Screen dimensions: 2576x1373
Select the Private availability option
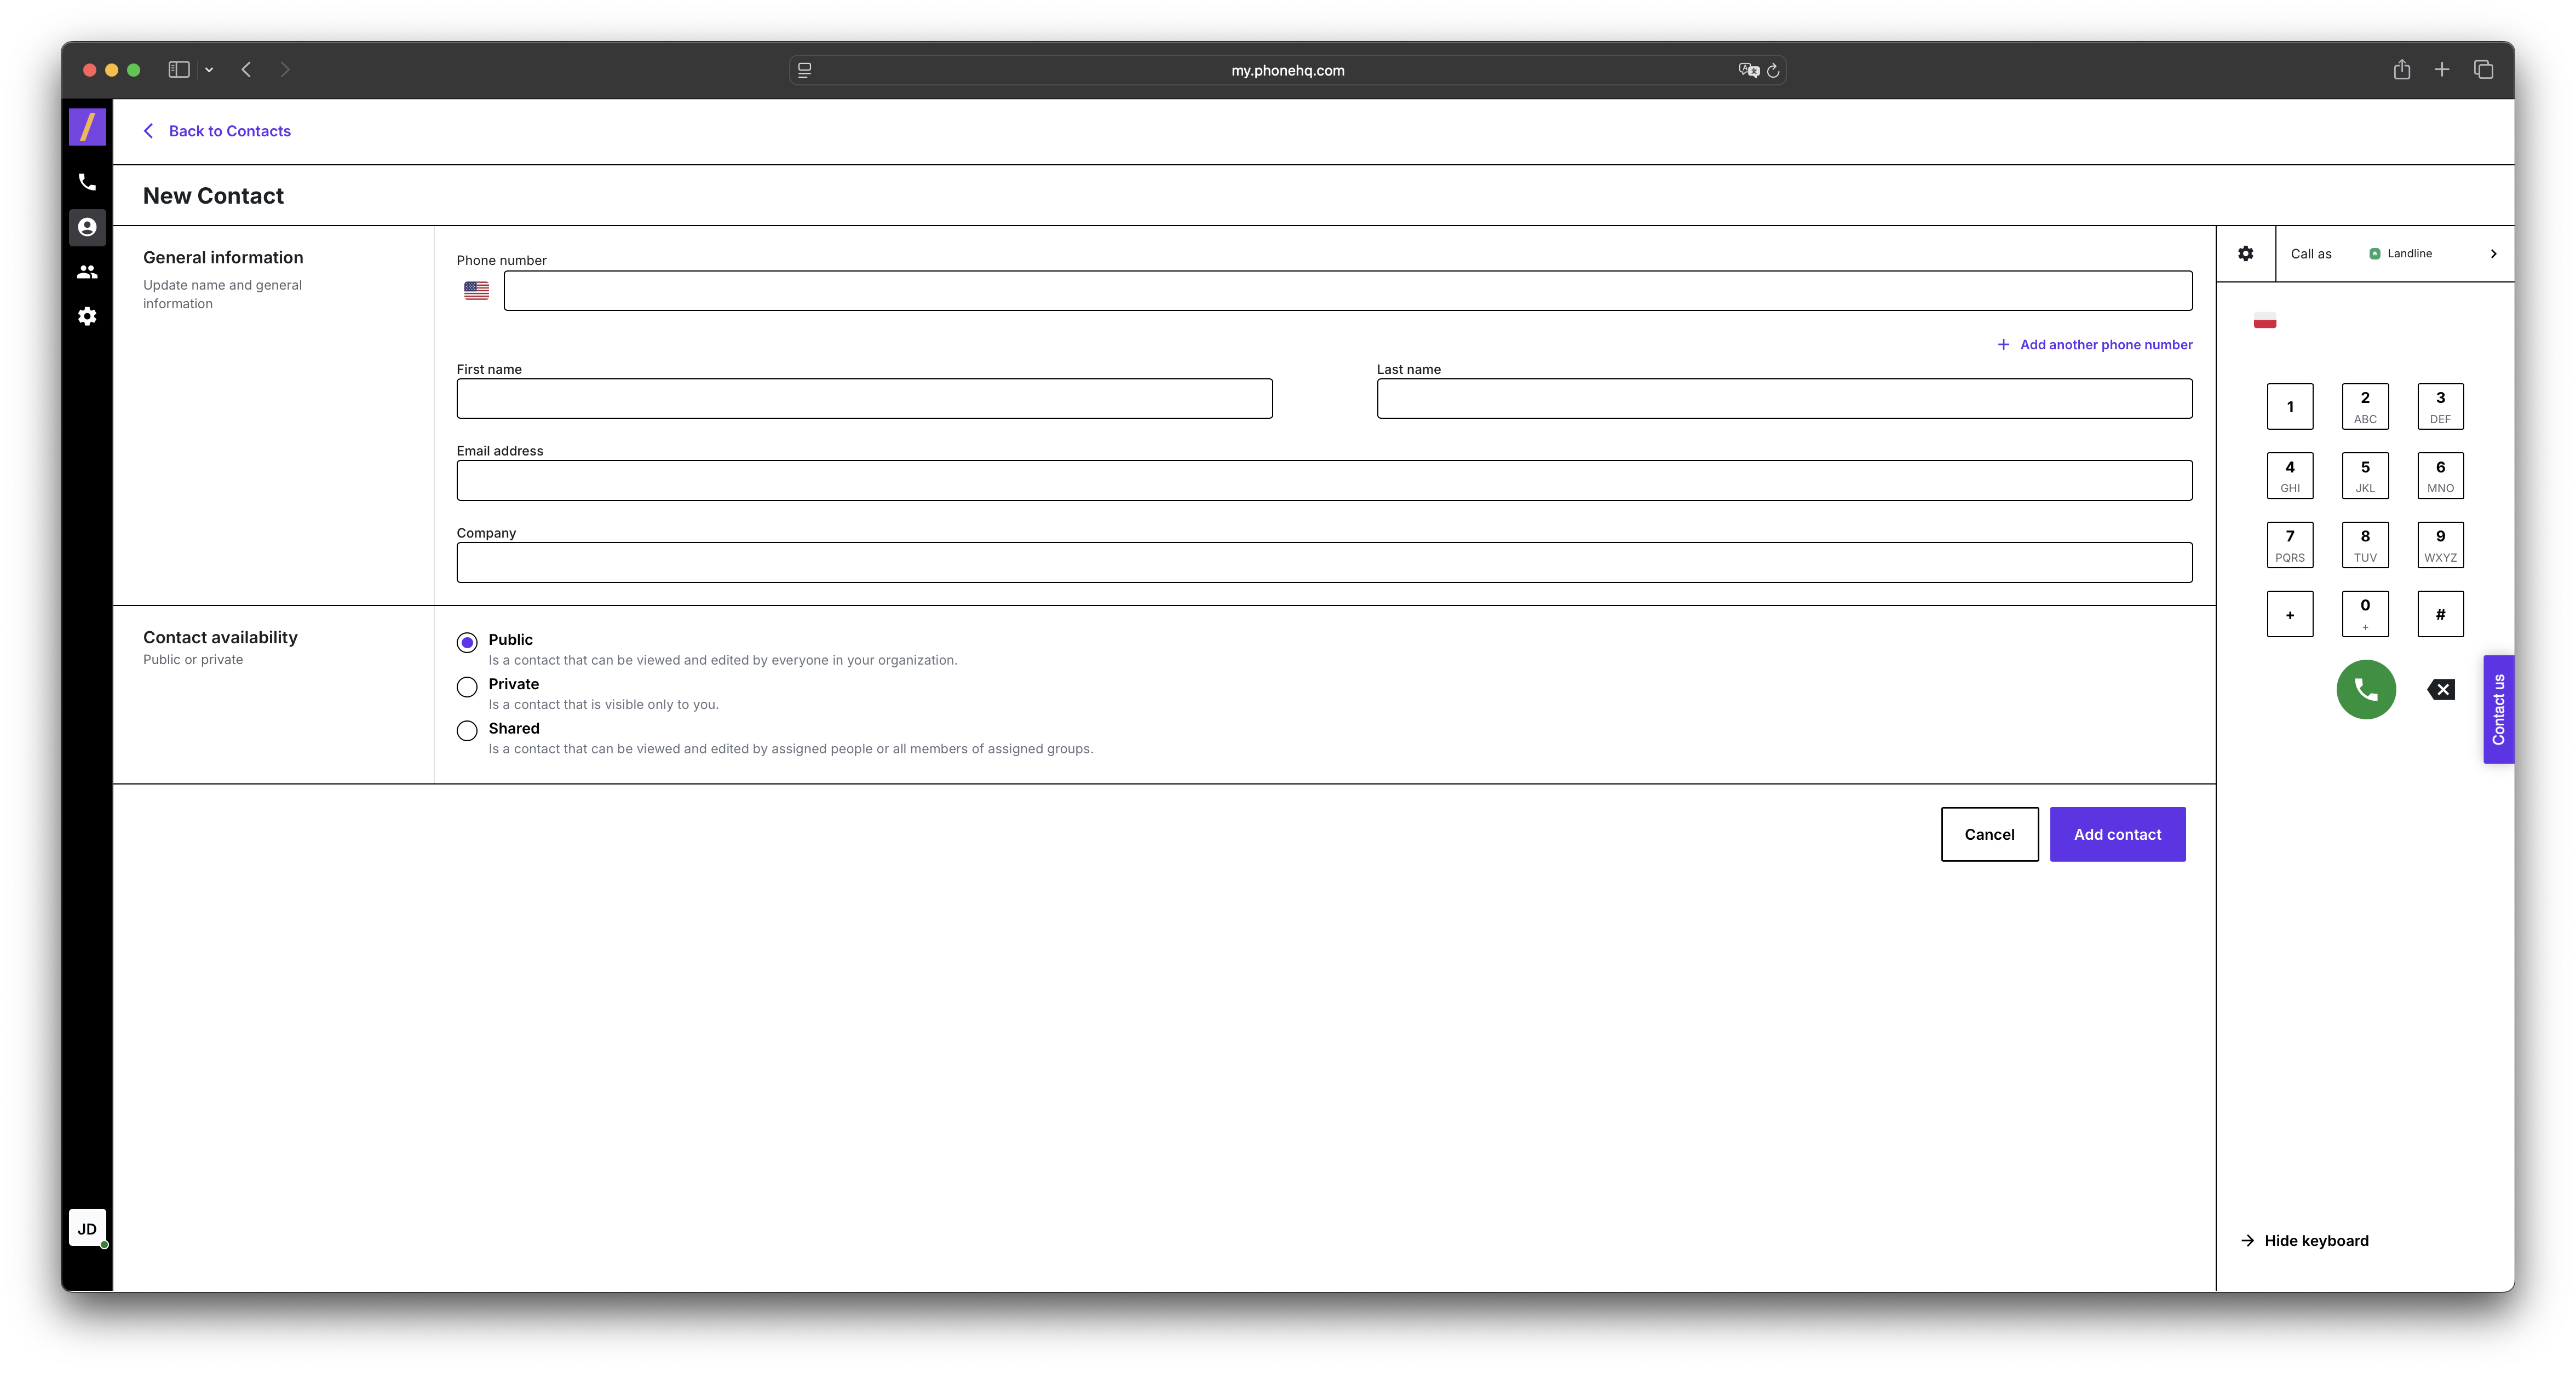pos(467,687)
